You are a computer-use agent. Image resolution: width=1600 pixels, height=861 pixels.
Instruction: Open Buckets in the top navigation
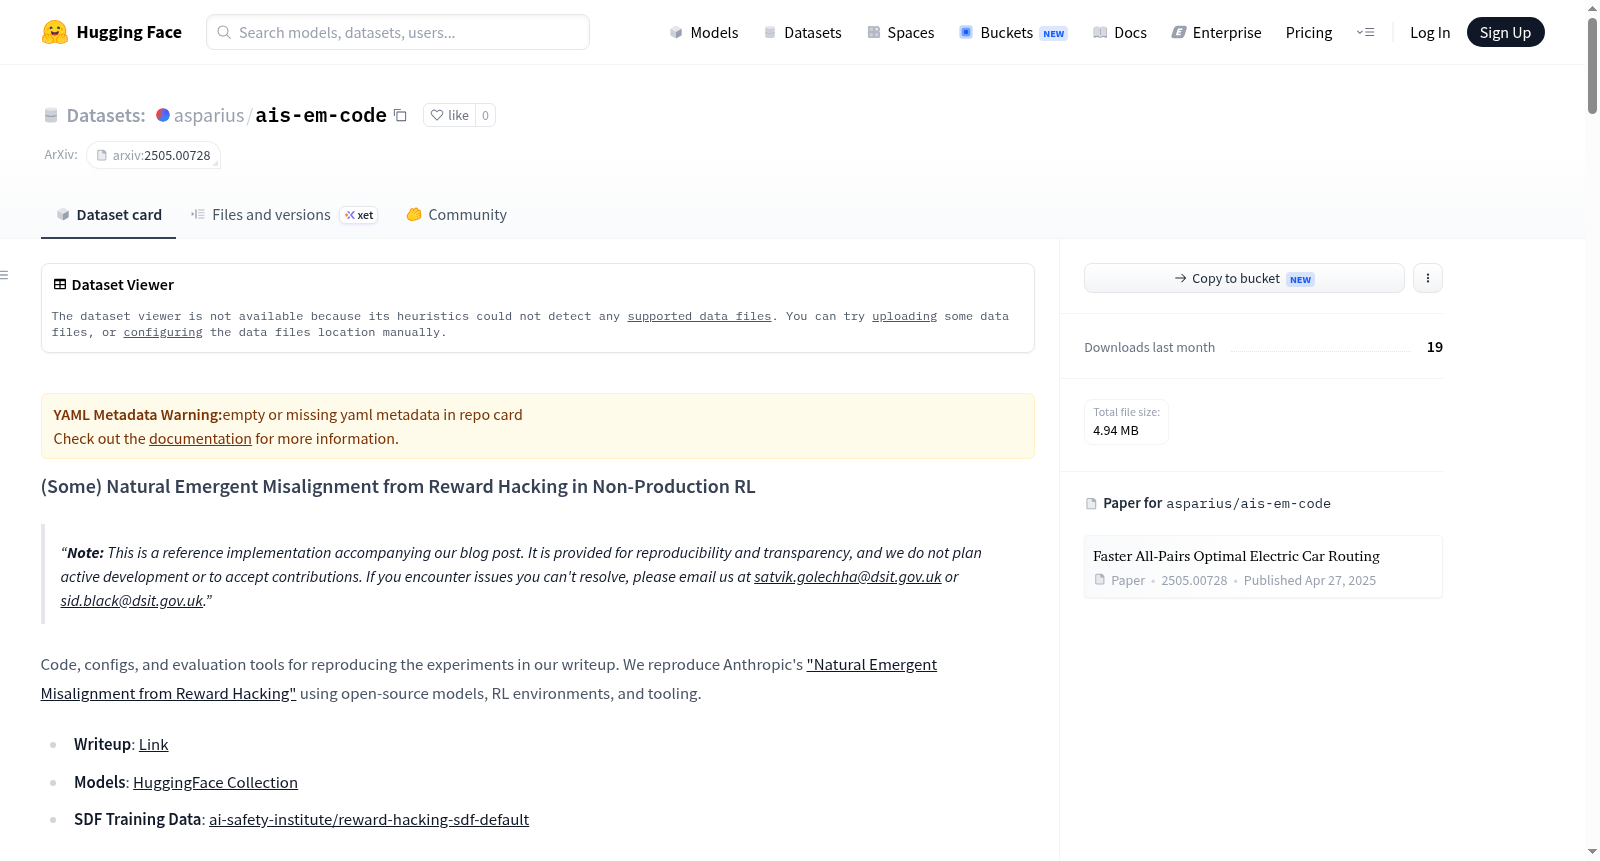click(1013, 32)
